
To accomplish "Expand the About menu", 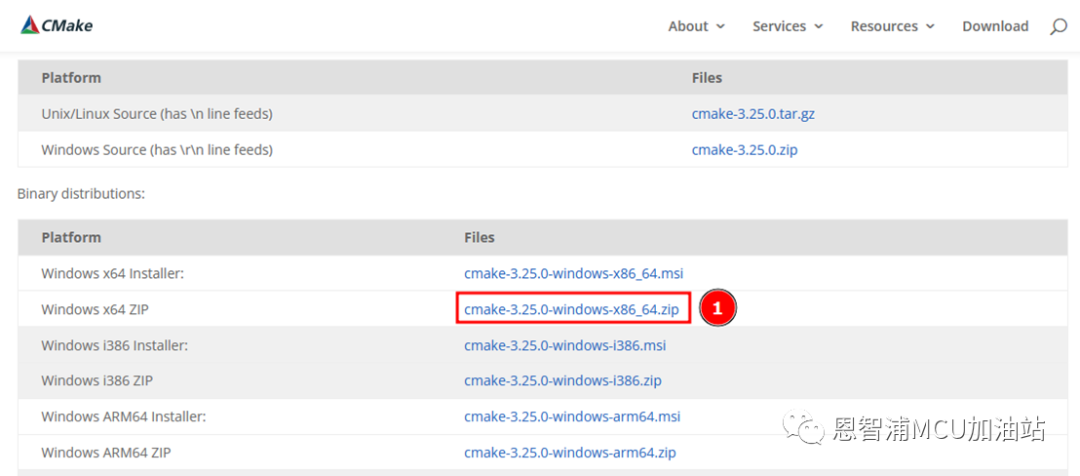I will (x=696, y=26).
